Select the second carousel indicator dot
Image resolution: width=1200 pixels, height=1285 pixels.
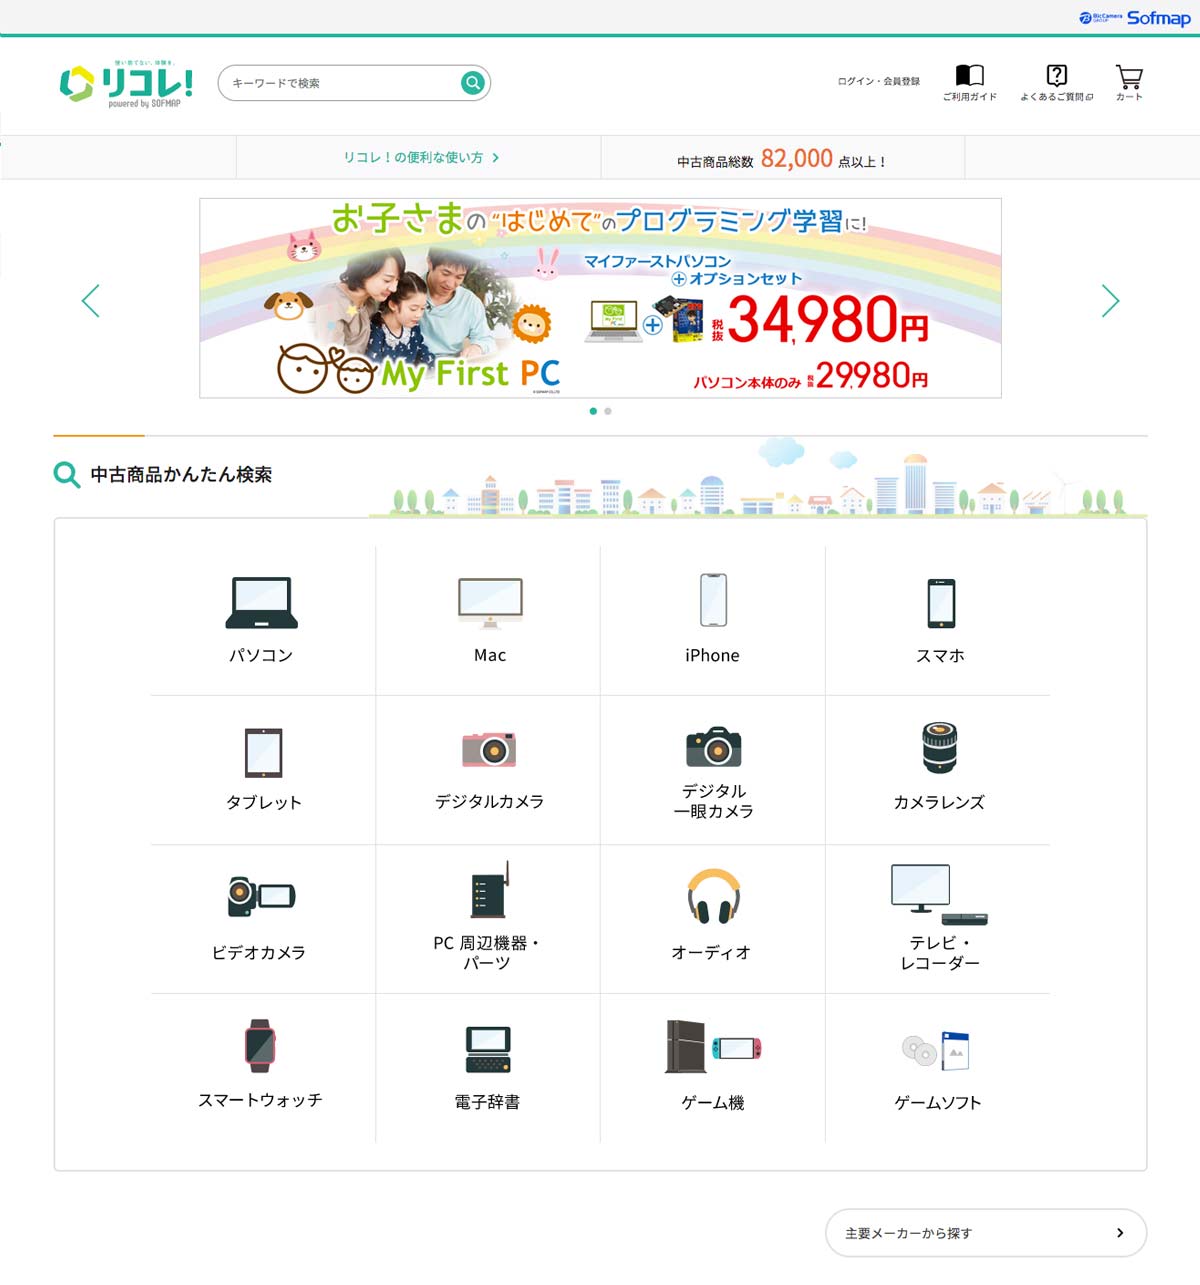[x=608, y=411]
